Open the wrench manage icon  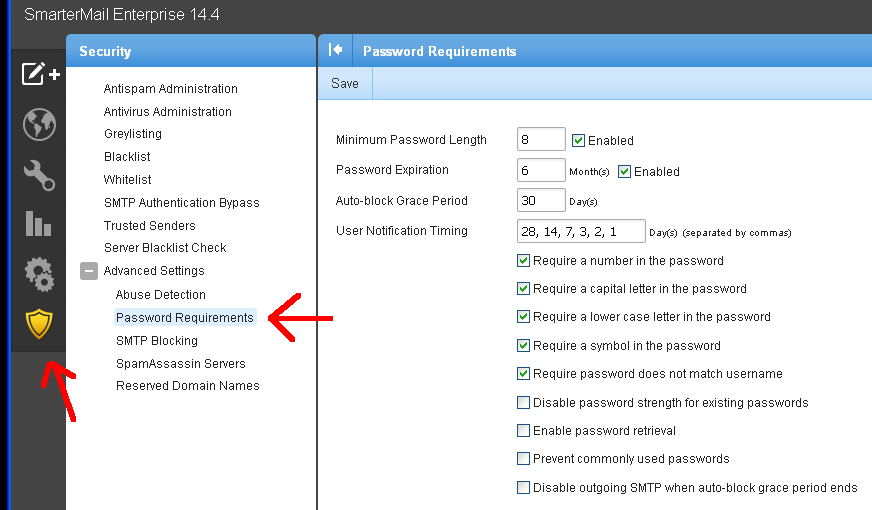[x=39, y=175]
